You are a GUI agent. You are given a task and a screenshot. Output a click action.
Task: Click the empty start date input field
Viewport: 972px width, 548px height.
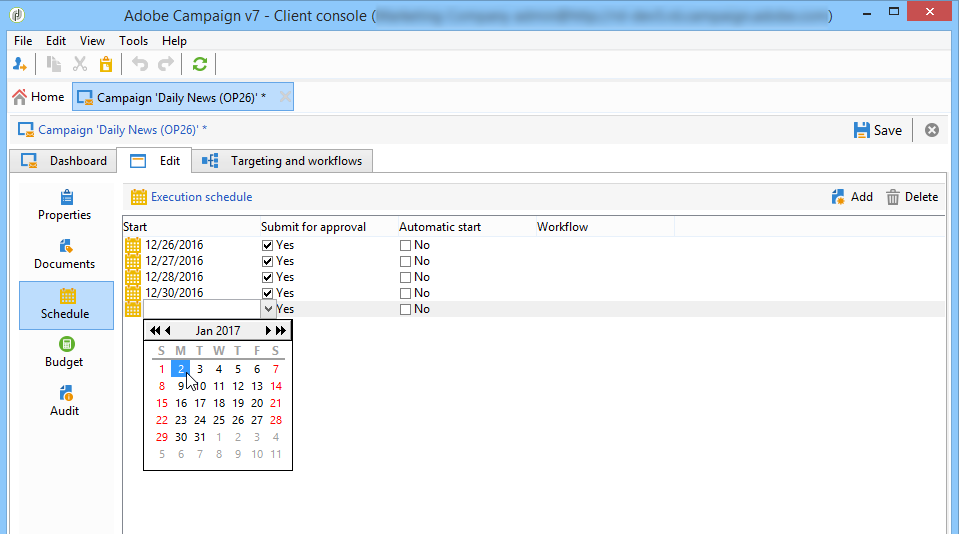pyautogui.click(x=202, y=309)
